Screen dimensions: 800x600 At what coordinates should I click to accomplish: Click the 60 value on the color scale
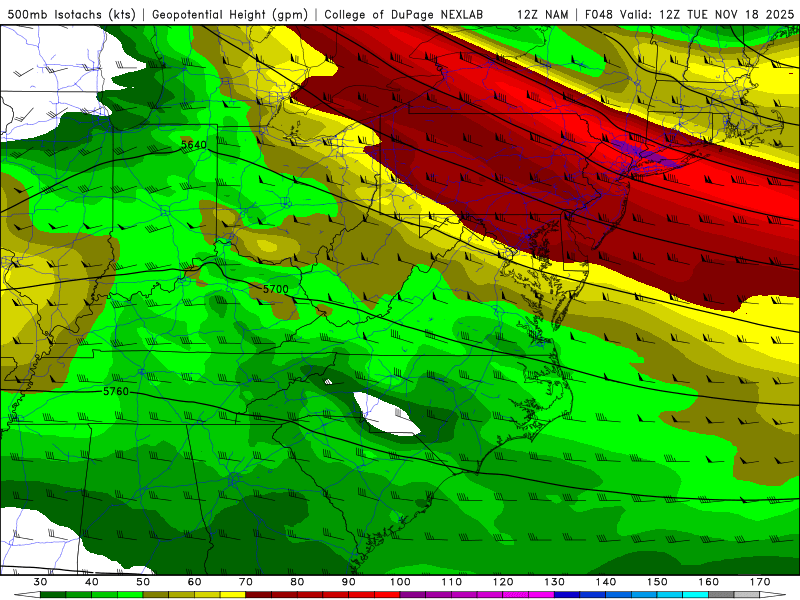click(194, 582)
